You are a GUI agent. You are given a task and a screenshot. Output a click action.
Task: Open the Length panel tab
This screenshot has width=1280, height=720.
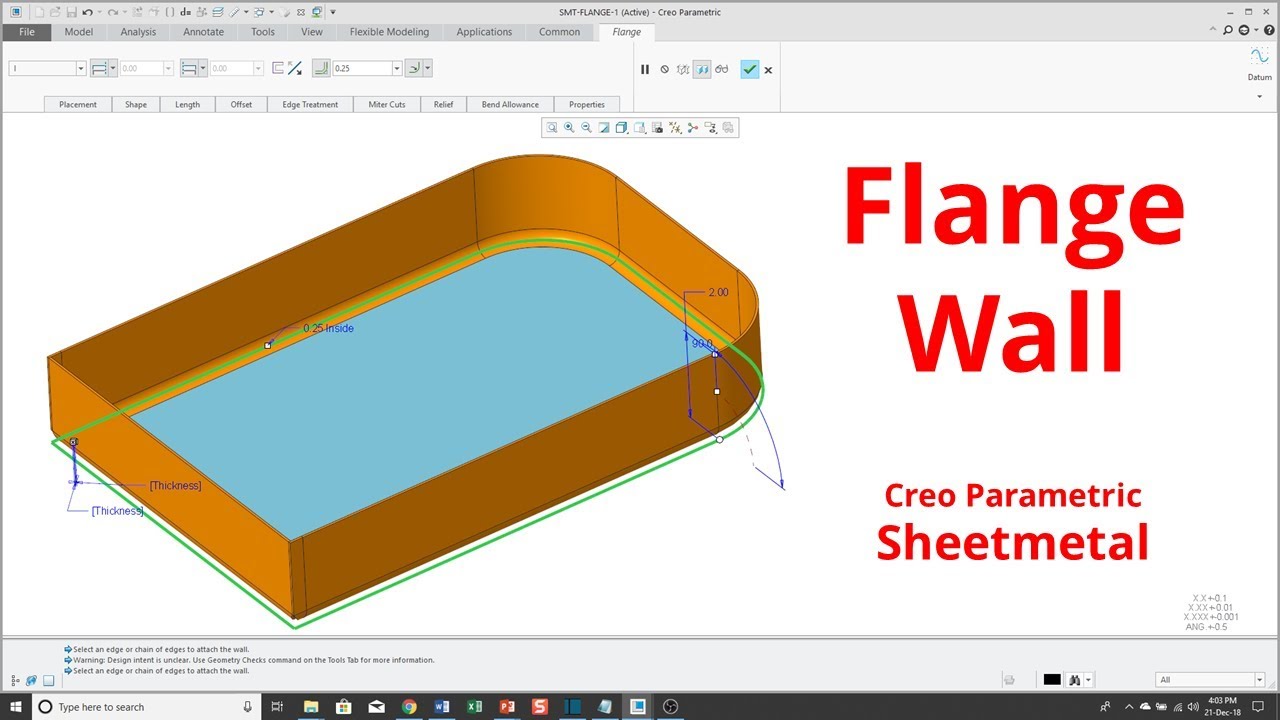pos(188,104)
